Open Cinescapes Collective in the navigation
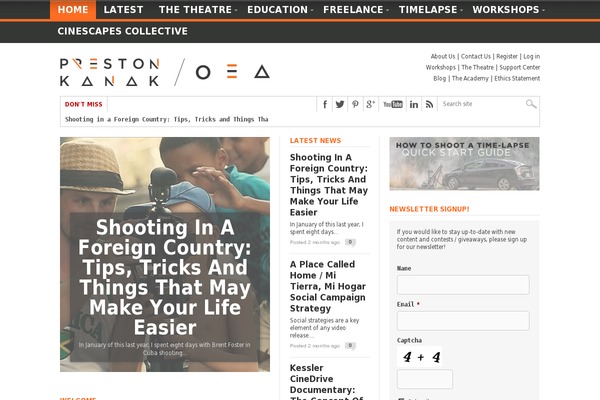600x400 pixels. [122, 31]
